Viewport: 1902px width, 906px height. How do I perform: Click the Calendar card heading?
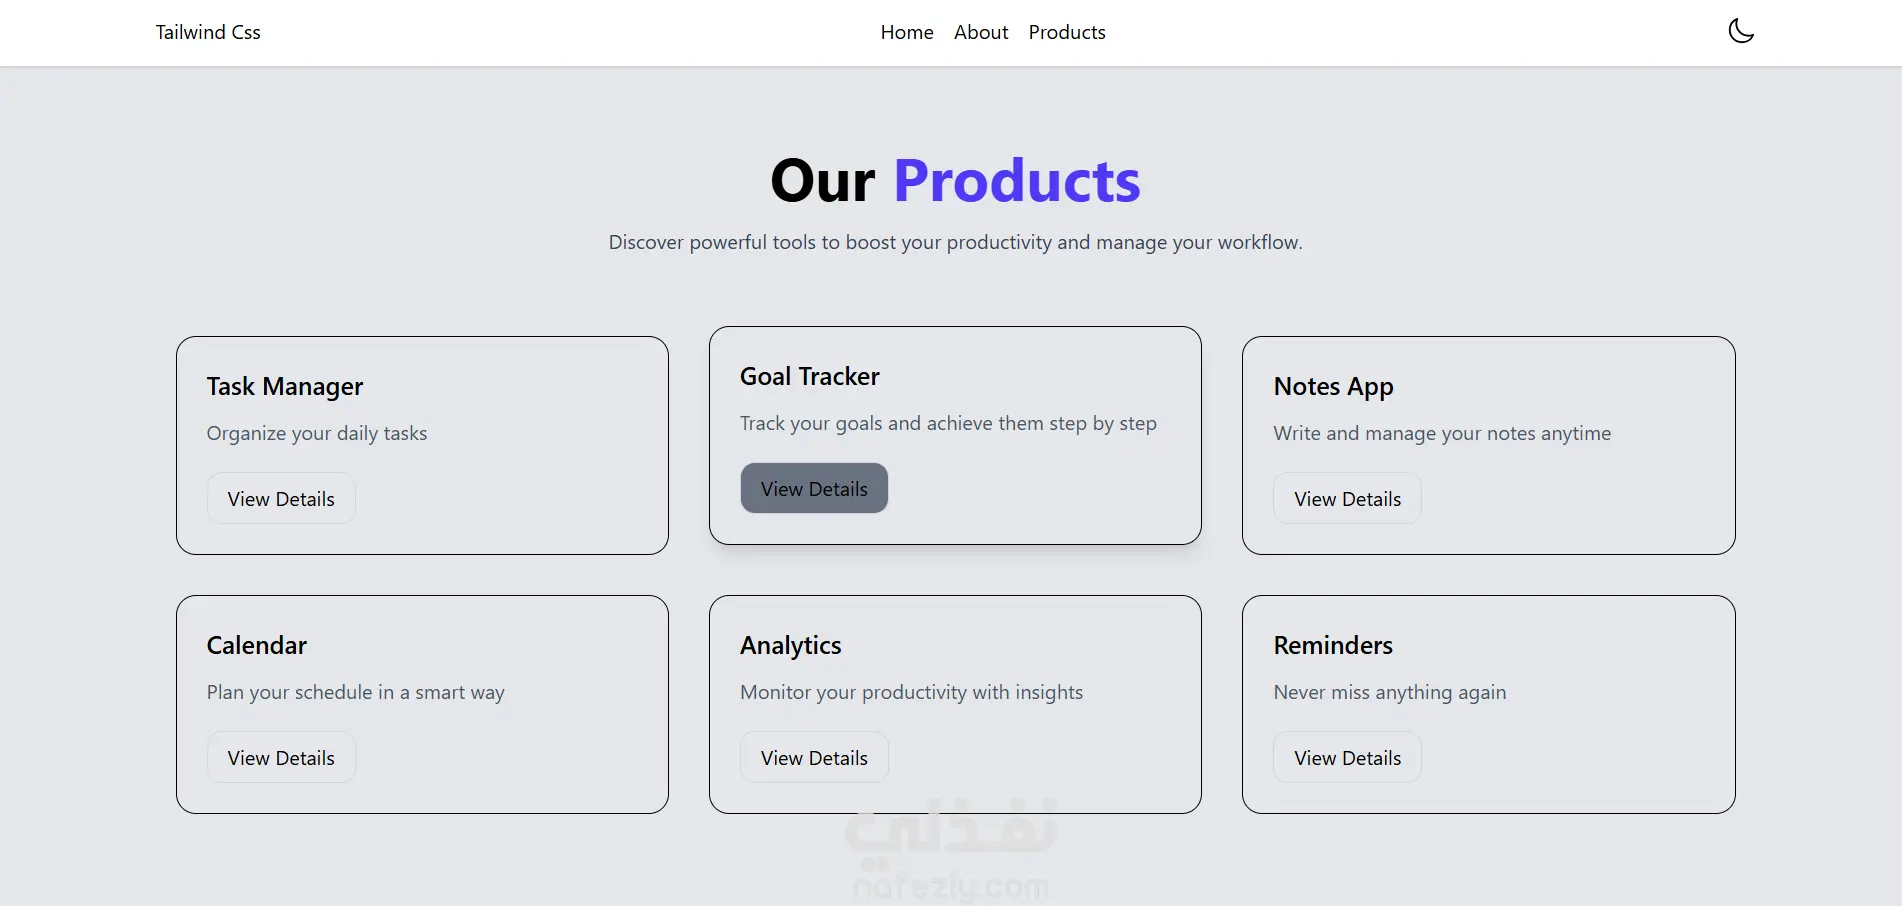pyautogui.click(x=257, y=645)
